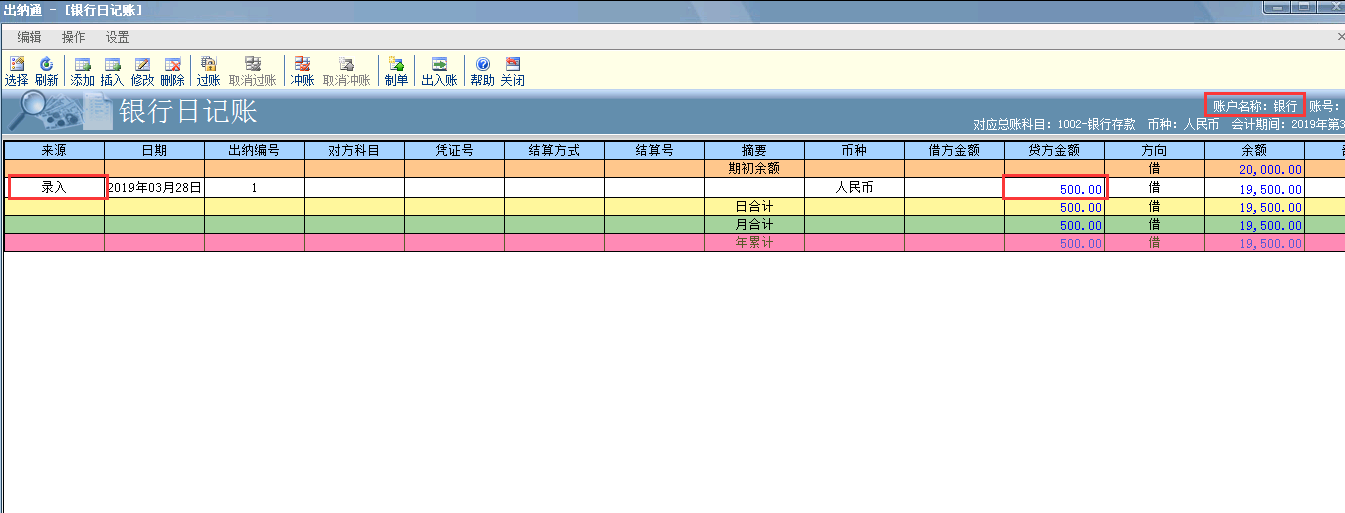Select the 500.00 credit amount cell
The height and width of the screenshot is (513, 1345).
point(1055,189)
